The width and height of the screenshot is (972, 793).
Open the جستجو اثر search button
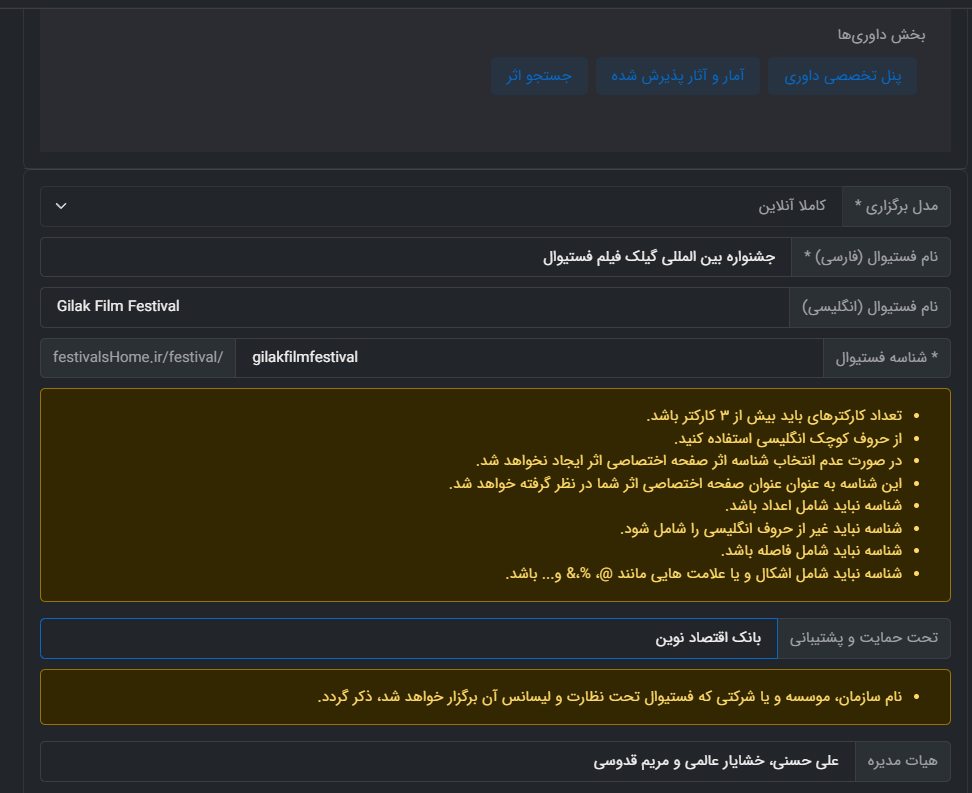click(x=539, y=77)
